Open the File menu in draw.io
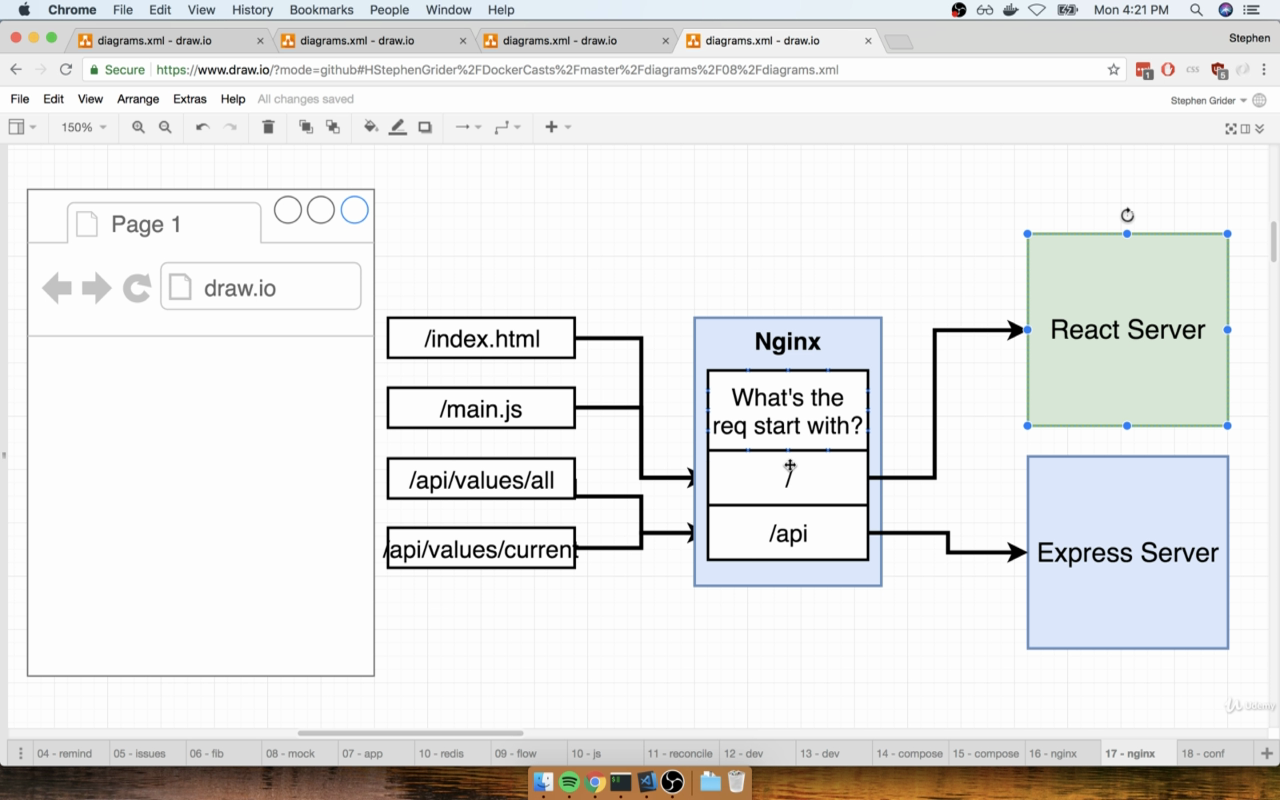 [x=20, y=99]
